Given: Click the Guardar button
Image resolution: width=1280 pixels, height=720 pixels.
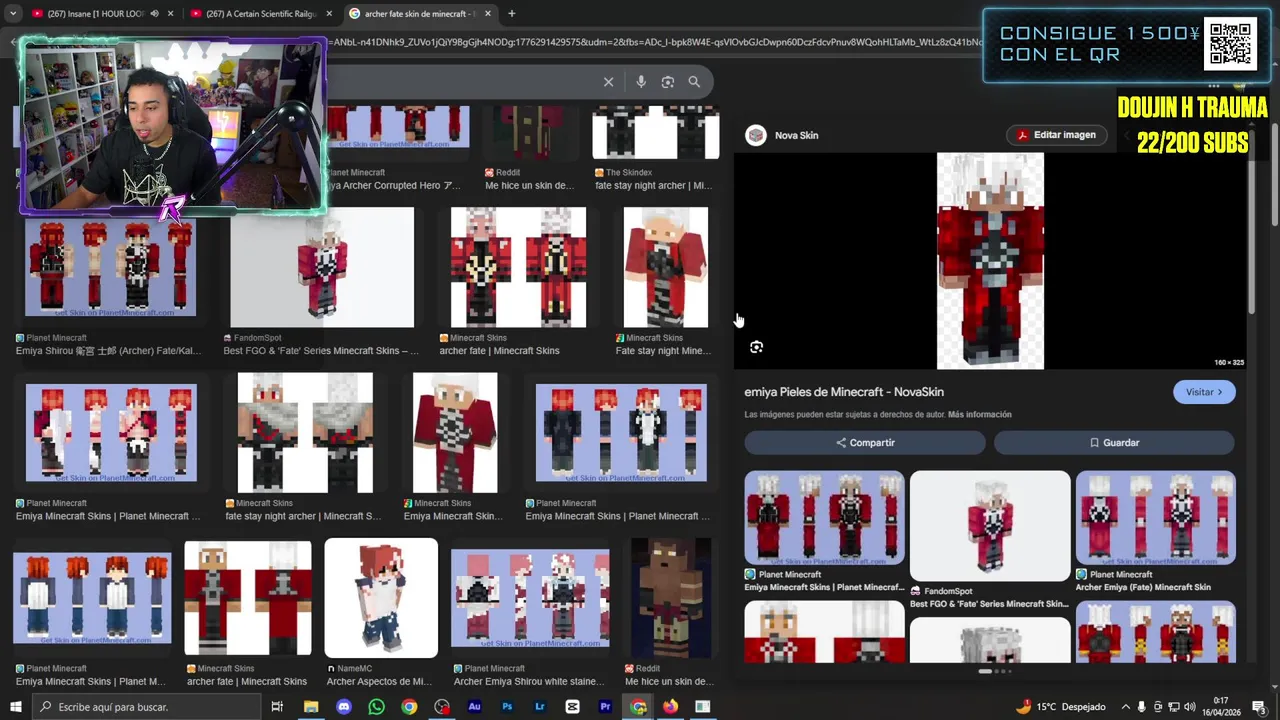Looking at the screenshot, I should (x=1114, y=442).
